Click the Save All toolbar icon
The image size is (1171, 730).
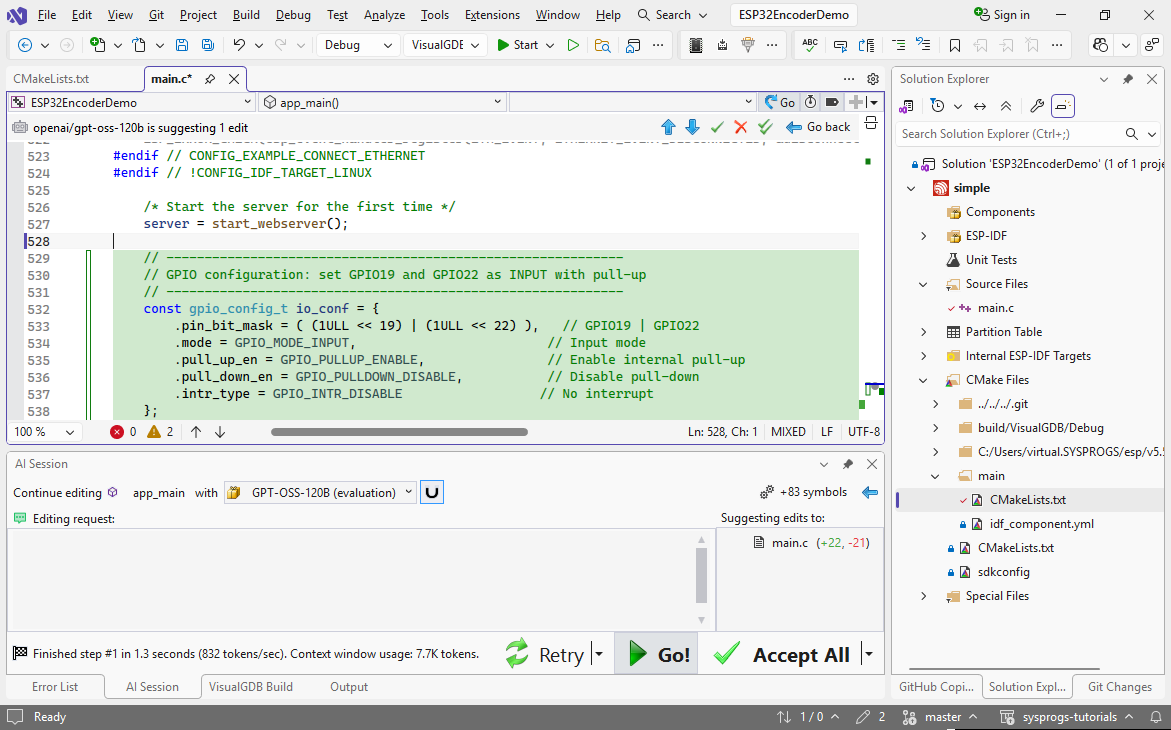(x=207, y=45)
